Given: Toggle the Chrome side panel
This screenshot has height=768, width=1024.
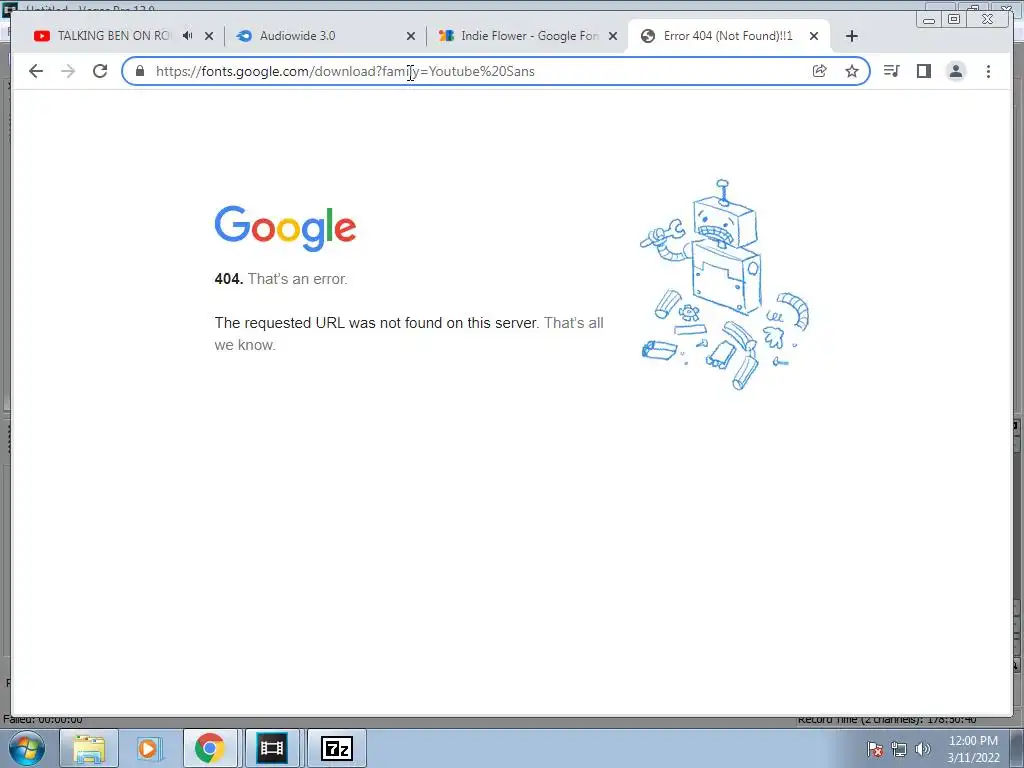Looking at the screenshot, I should (923, 71).
